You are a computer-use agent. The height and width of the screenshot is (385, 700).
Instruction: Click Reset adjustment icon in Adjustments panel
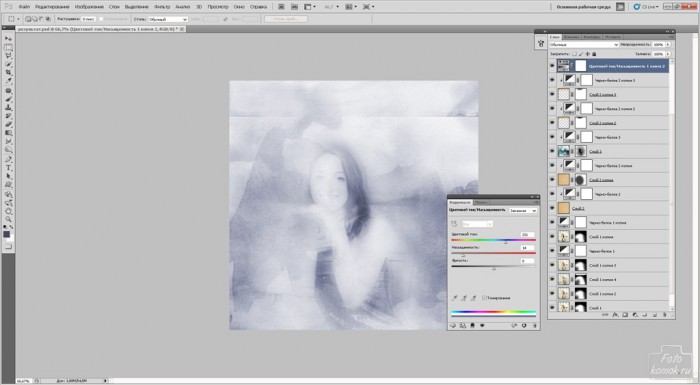tap(524, 326)
